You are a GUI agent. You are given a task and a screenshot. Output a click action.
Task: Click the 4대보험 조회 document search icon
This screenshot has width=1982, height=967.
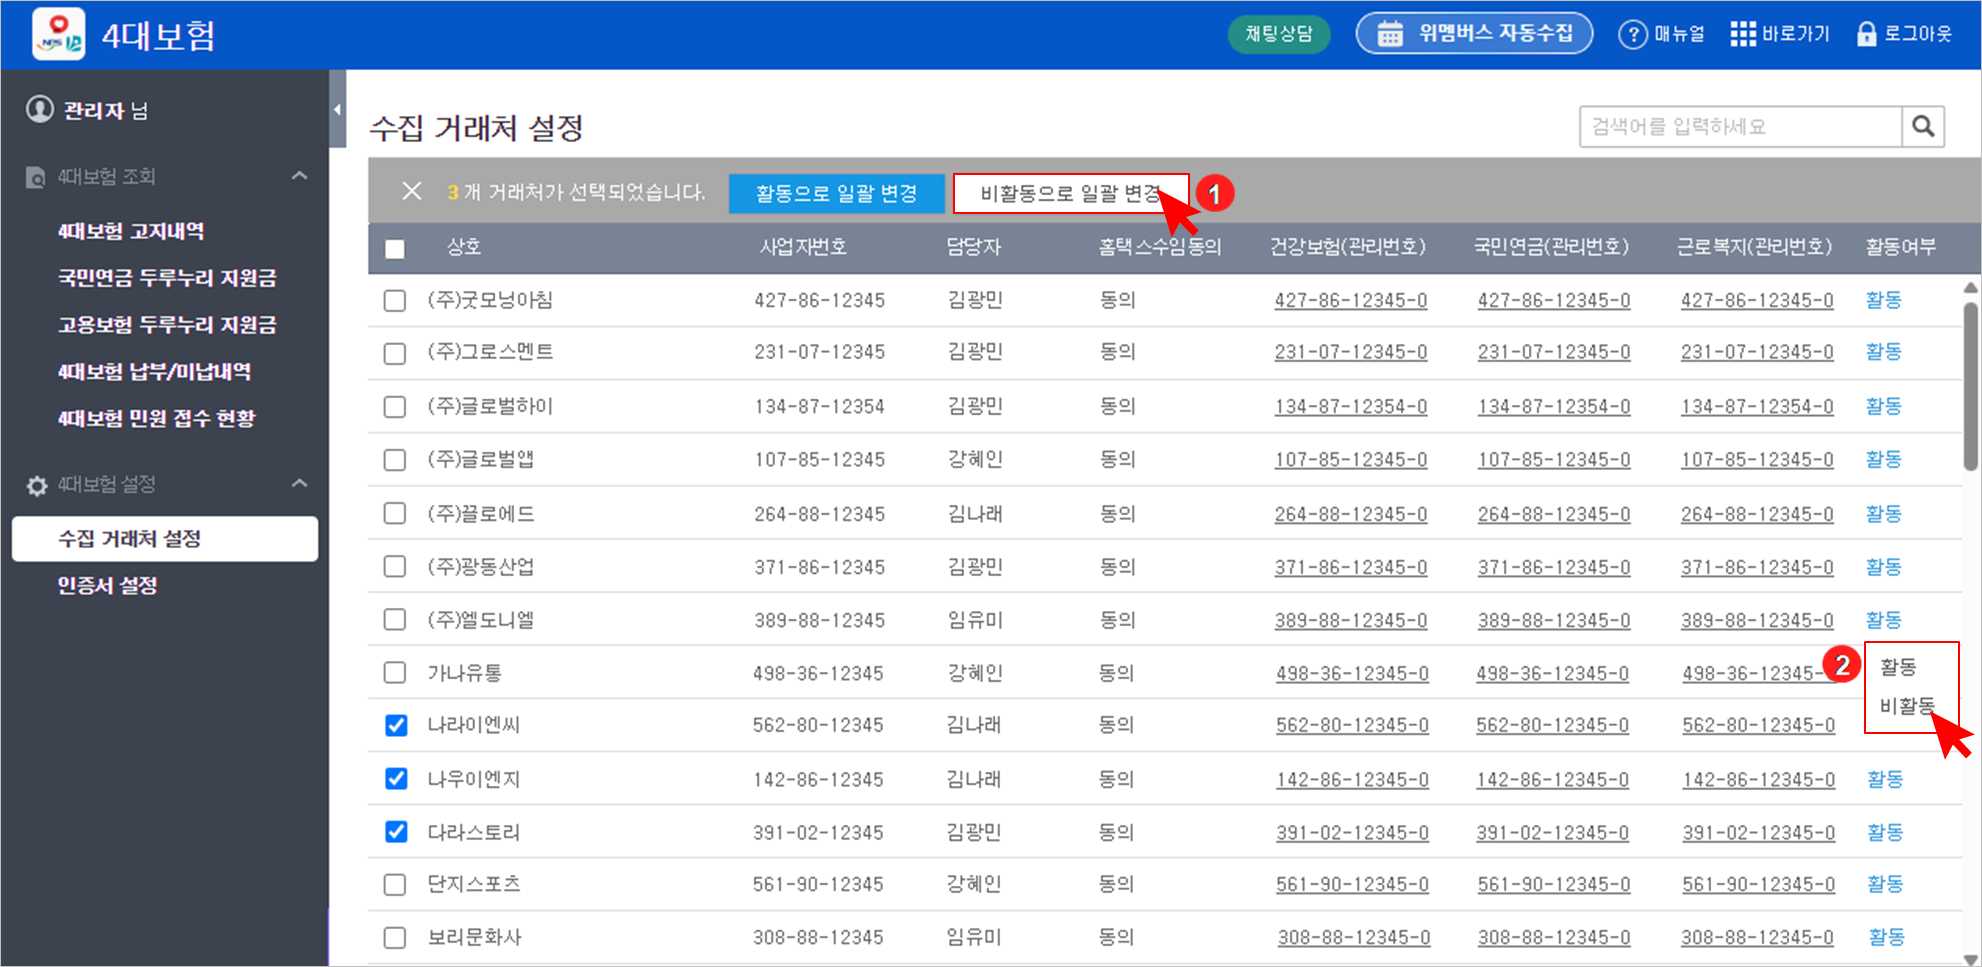click(36, 178)
